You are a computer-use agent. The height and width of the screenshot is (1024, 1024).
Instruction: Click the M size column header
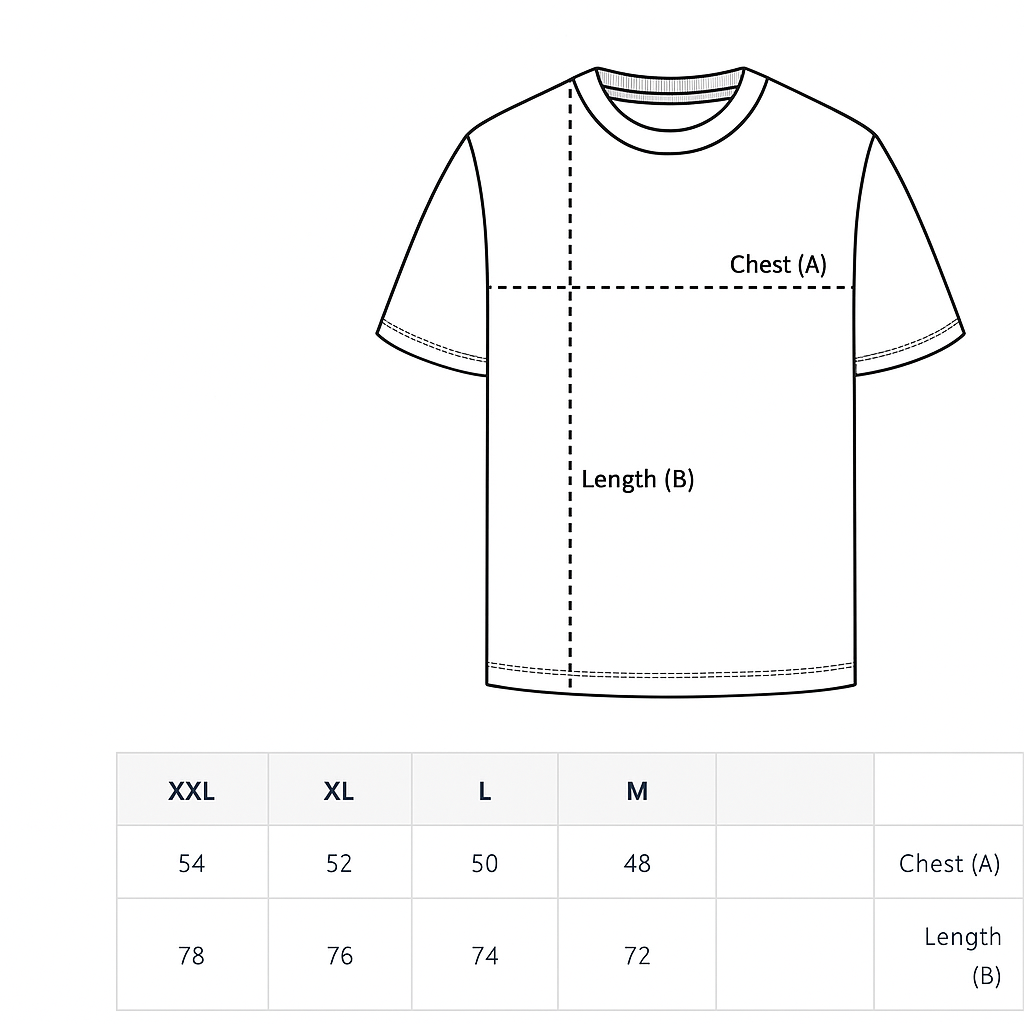click(x=637, y=791)
